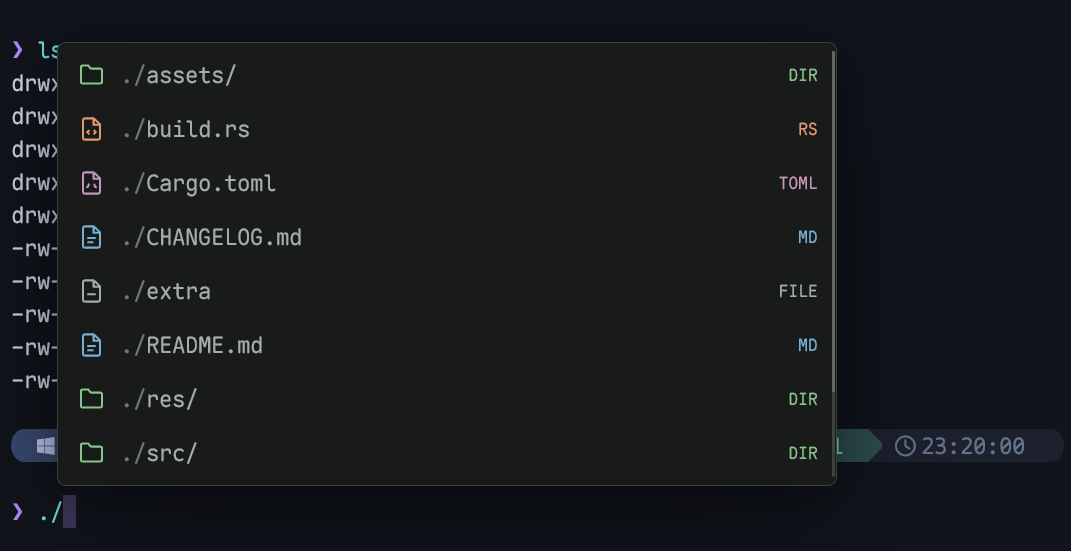Click the document icon beside CHANGELOG.md
1071x551 pixels.
click(91, 237)
